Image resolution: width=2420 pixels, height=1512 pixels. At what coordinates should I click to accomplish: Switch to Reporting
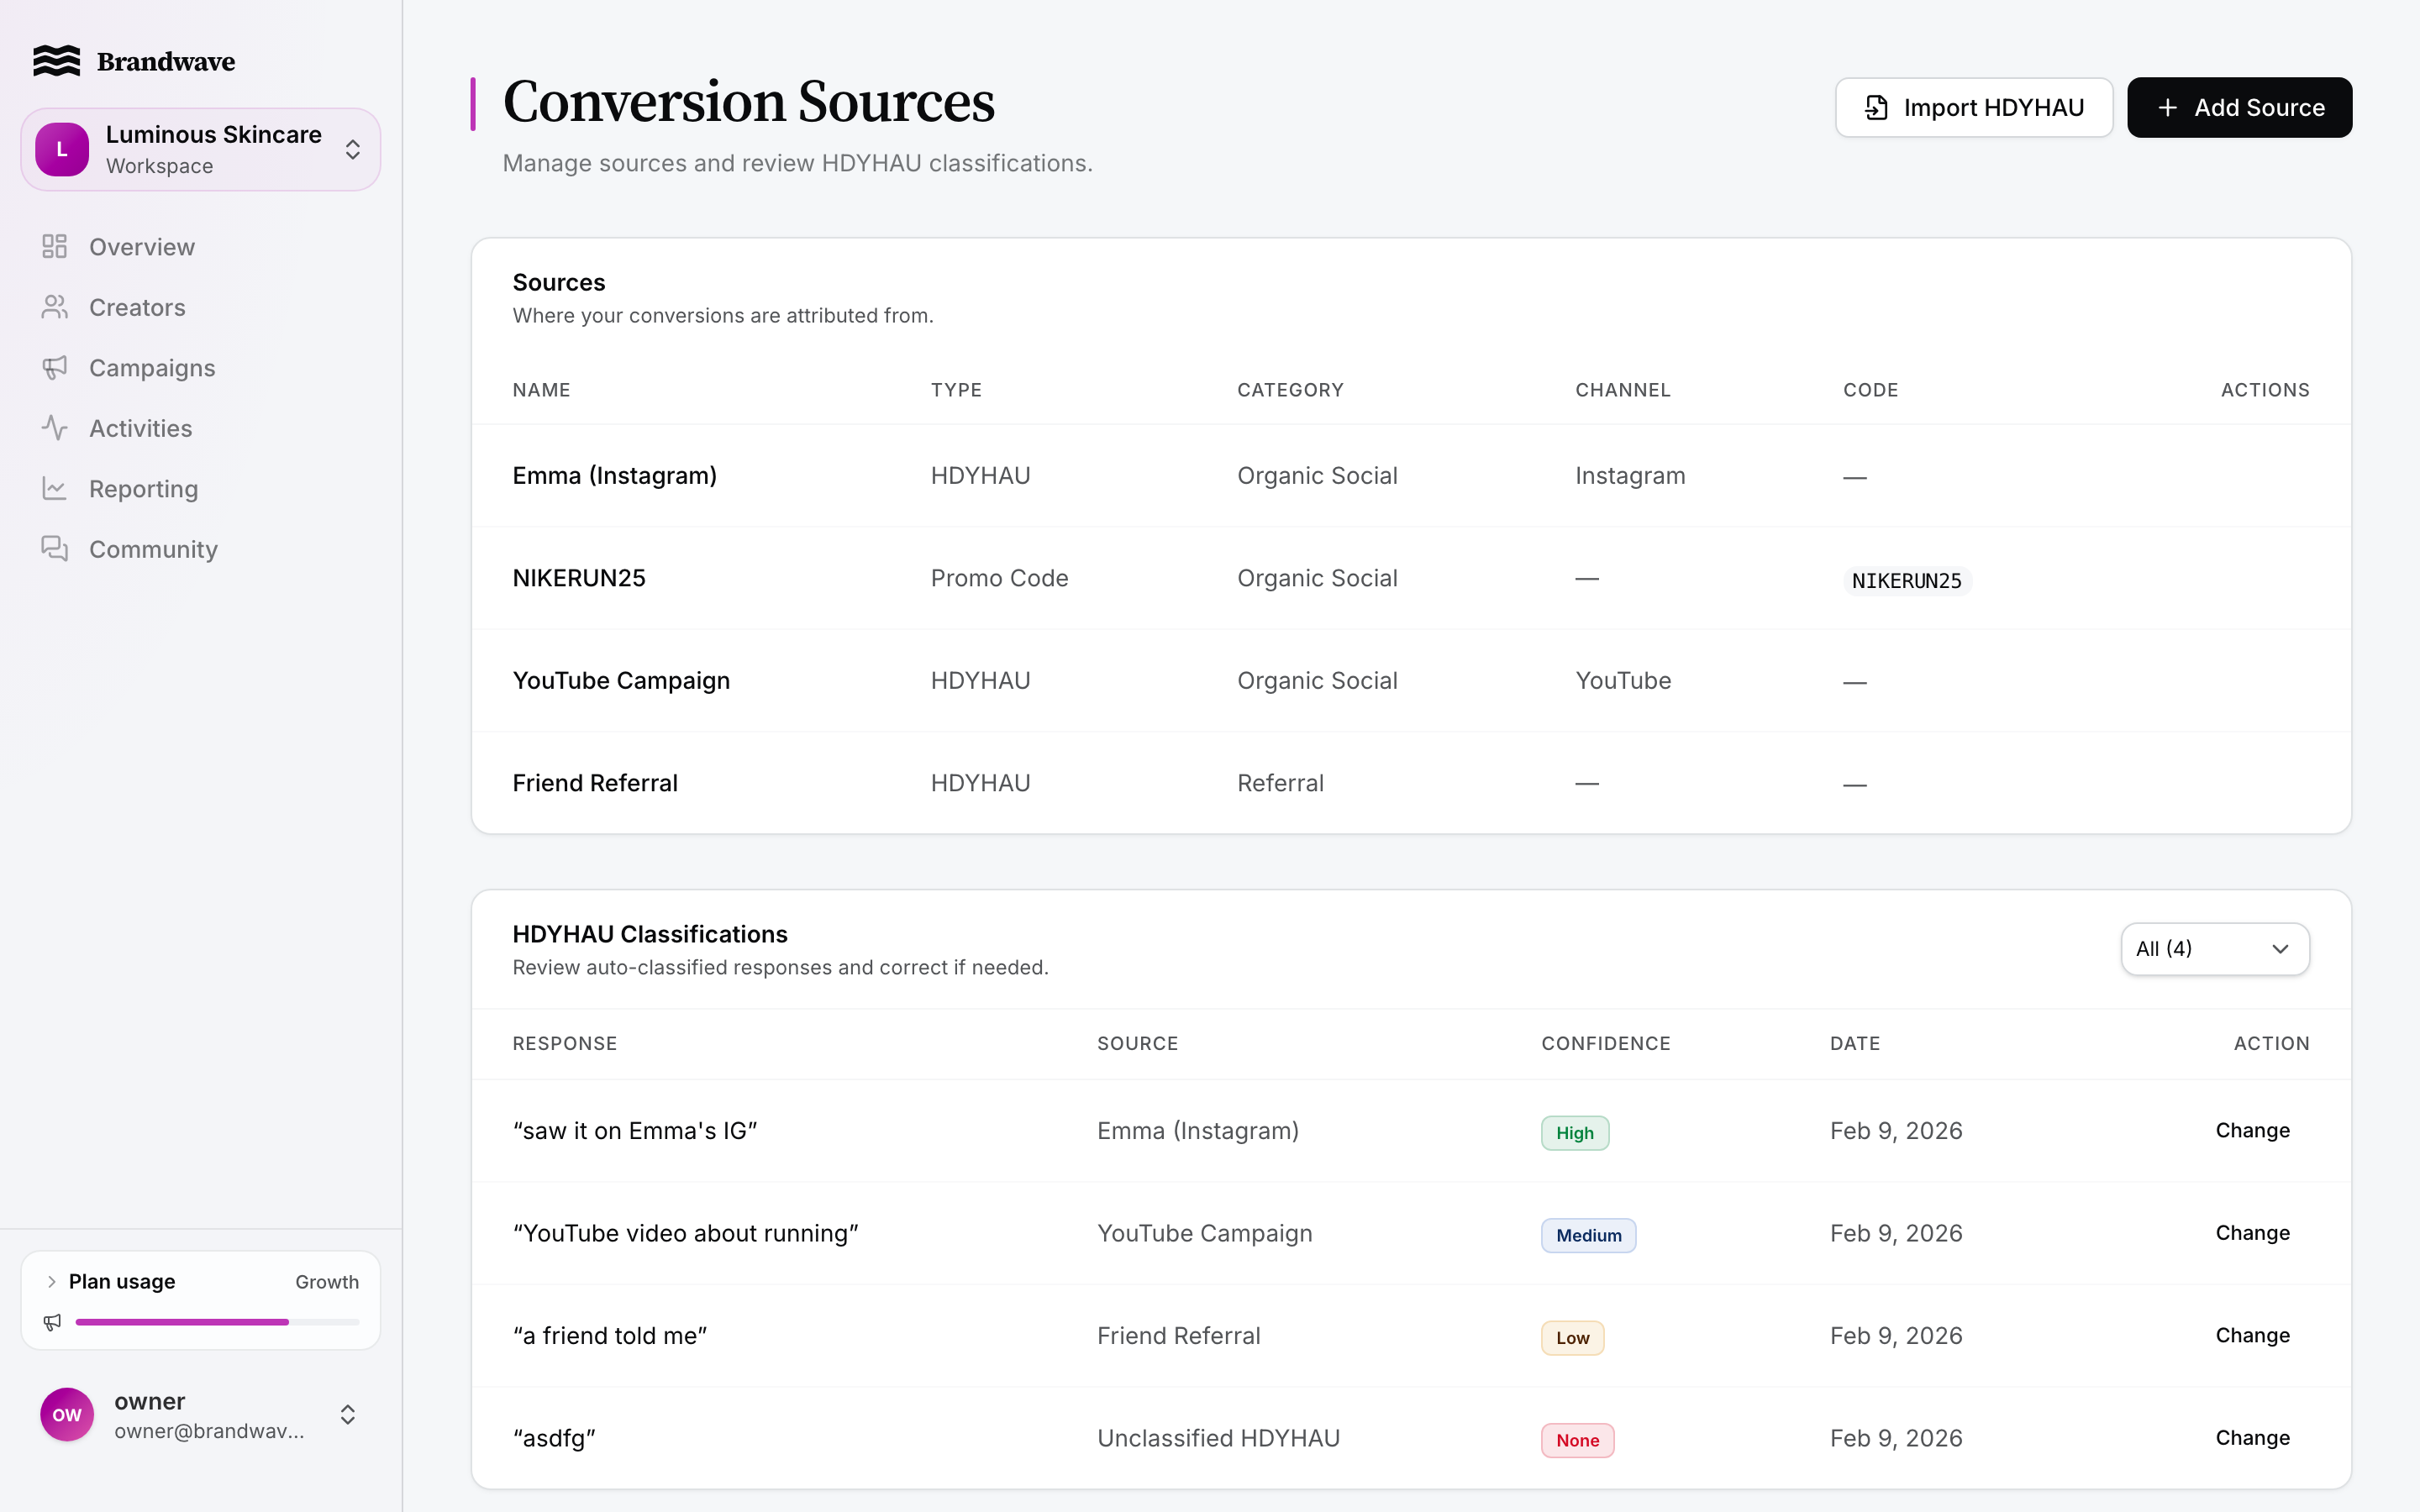point(143,489)
